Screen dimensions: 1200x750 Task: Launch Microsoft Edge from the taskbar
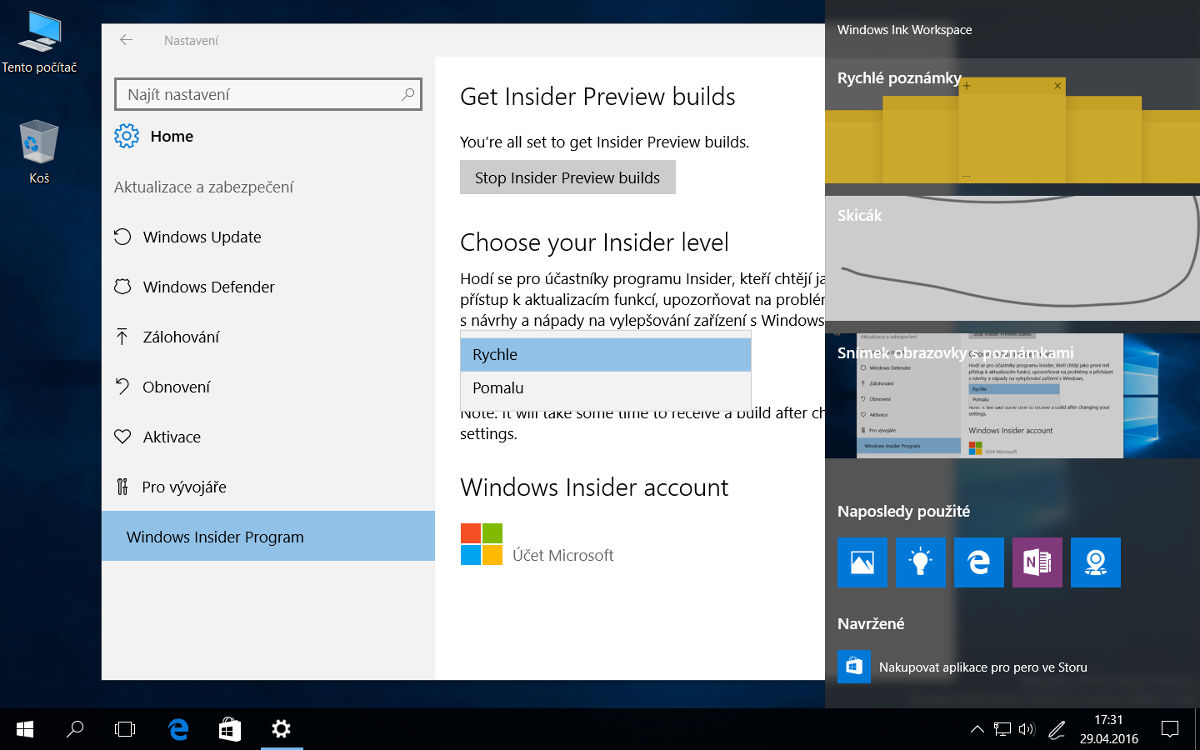tap(179, 729)
